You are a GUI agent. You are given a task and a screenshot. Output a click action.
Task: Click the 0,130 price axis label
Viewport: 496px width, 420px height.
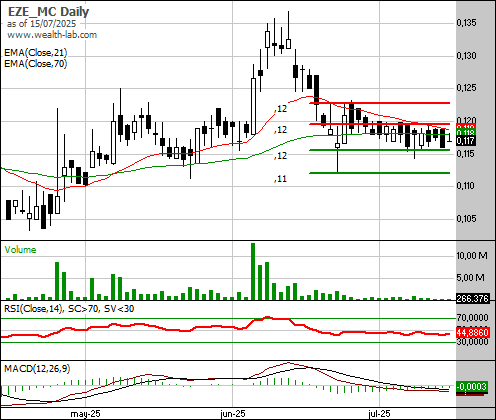click(x=466, y=55)
